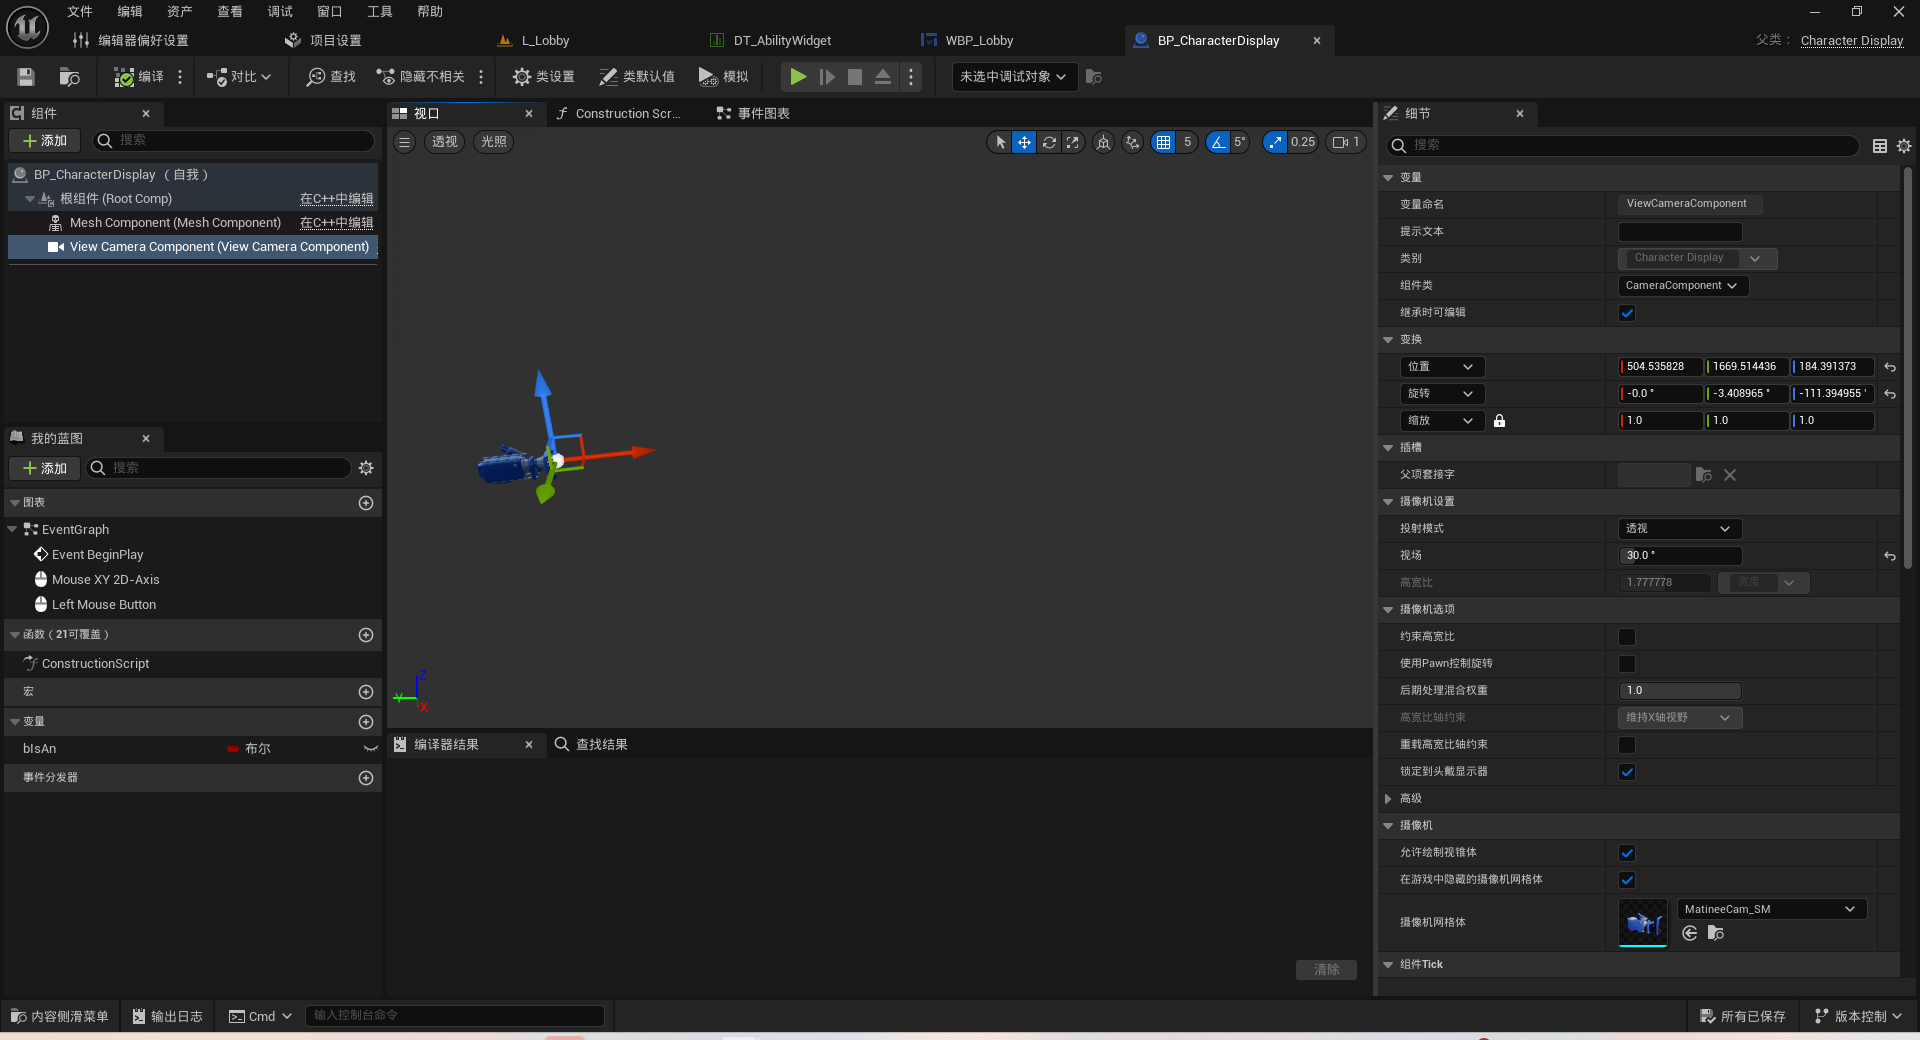Open My Blueprint panel settings gear
This screenshot has height=1040, width=1920.
(x=366, y=468)
